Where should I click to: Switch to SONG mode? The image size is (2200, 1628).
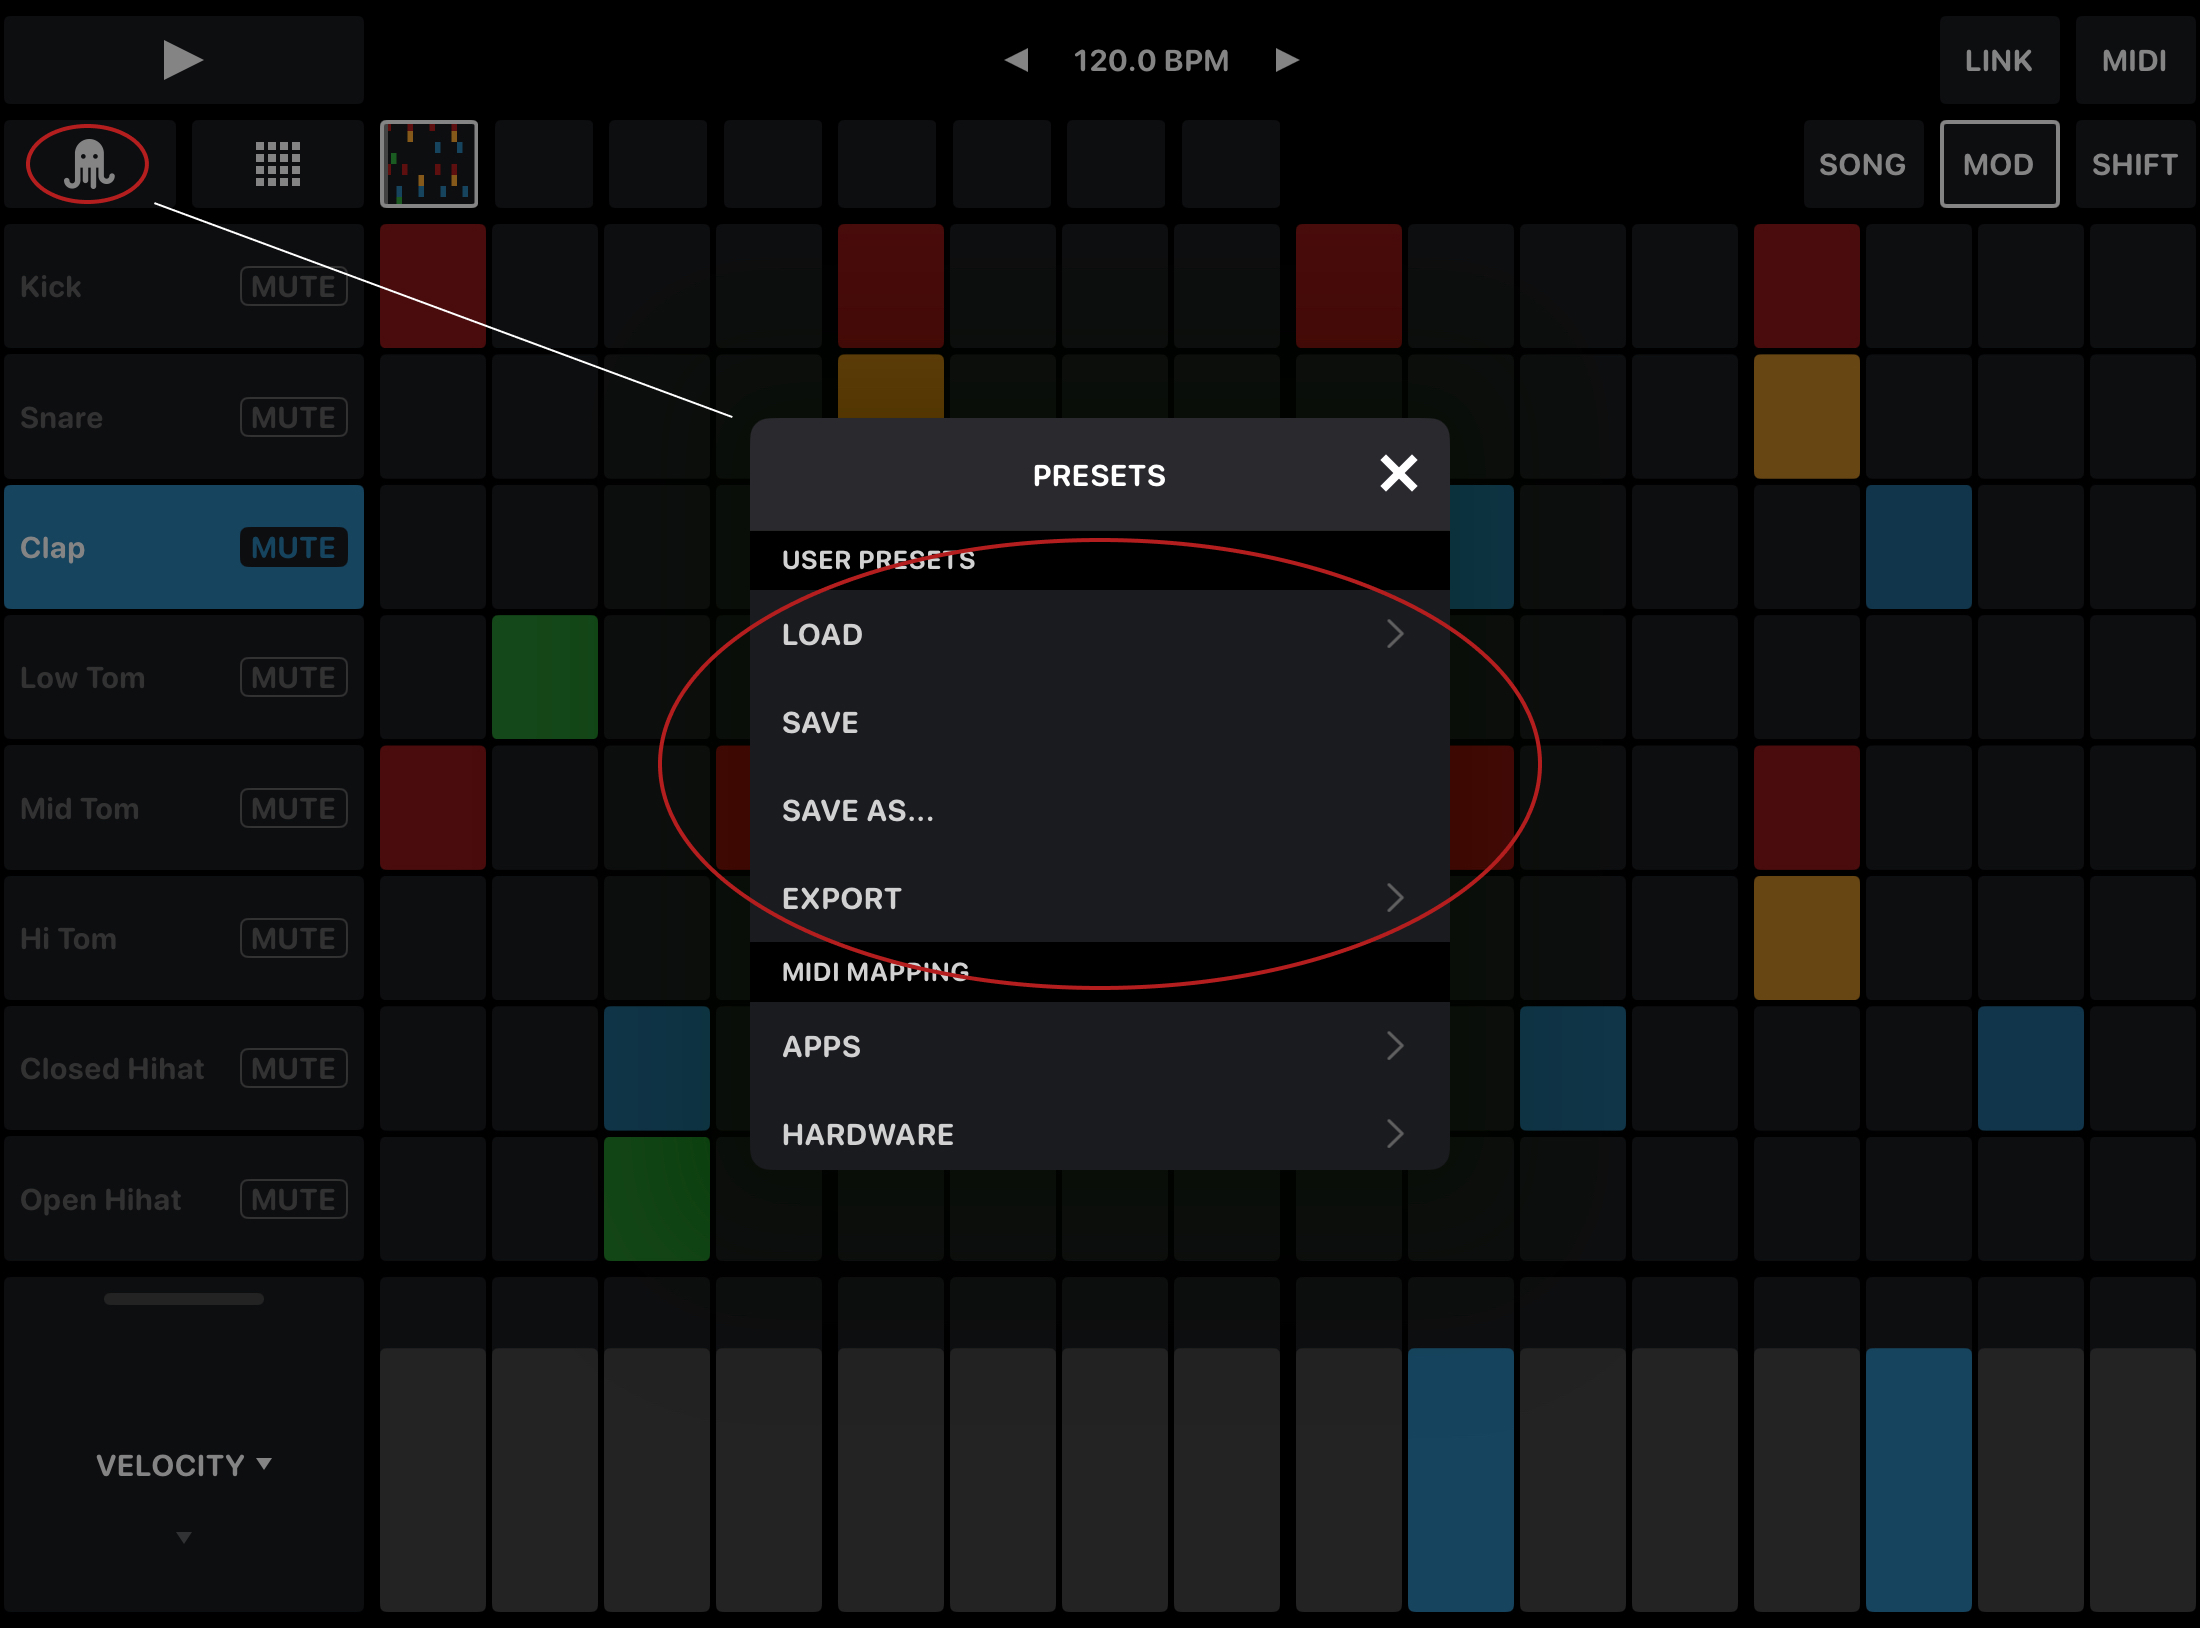click(x=1862, y=163)
